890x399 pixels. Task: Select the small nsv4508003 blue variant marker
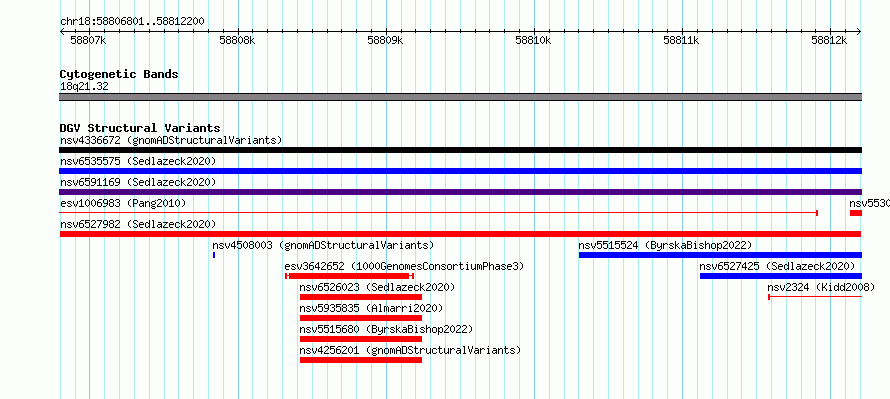214,255
